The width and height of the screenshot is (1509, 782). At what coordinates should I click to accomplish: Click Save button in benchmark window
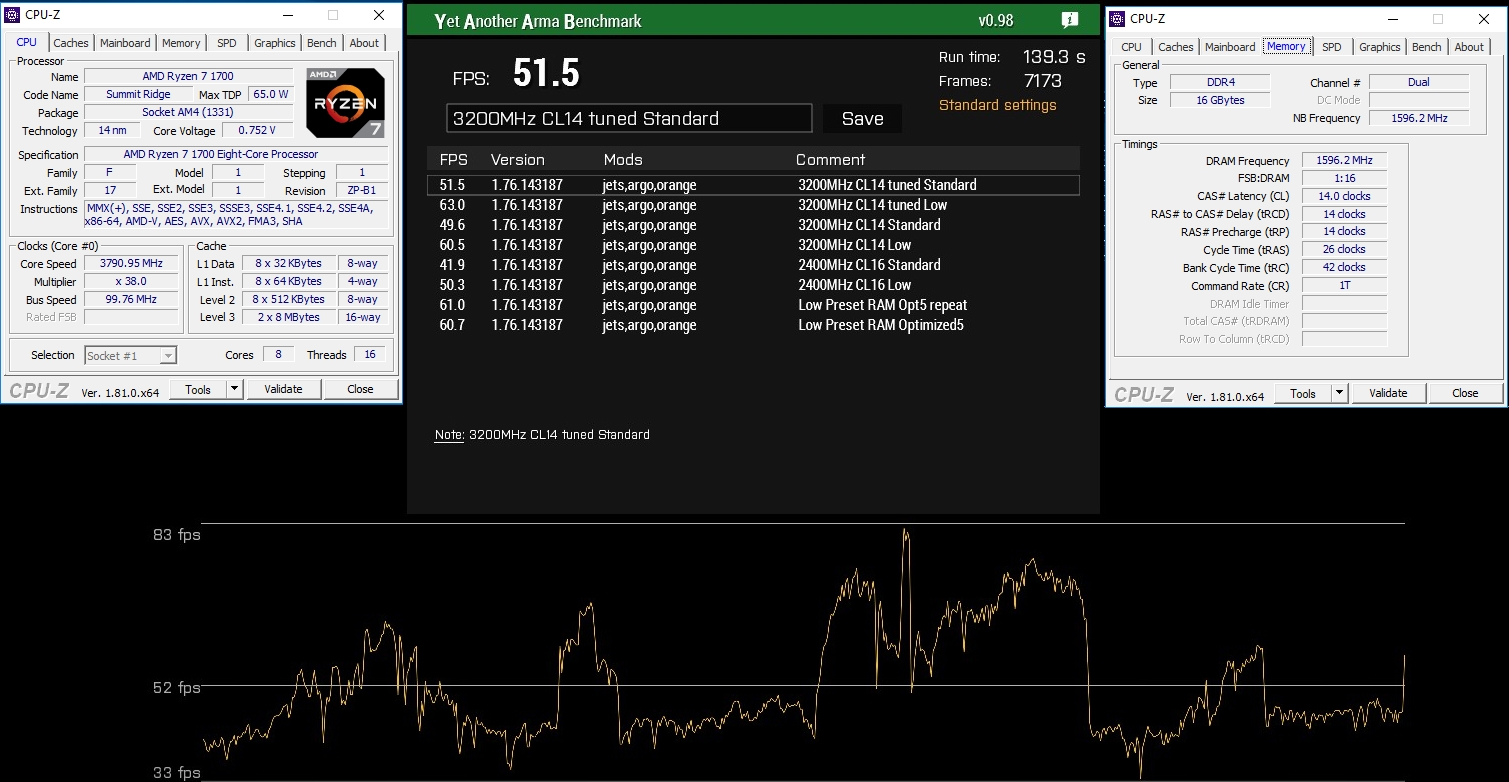[x=862, y=118]
